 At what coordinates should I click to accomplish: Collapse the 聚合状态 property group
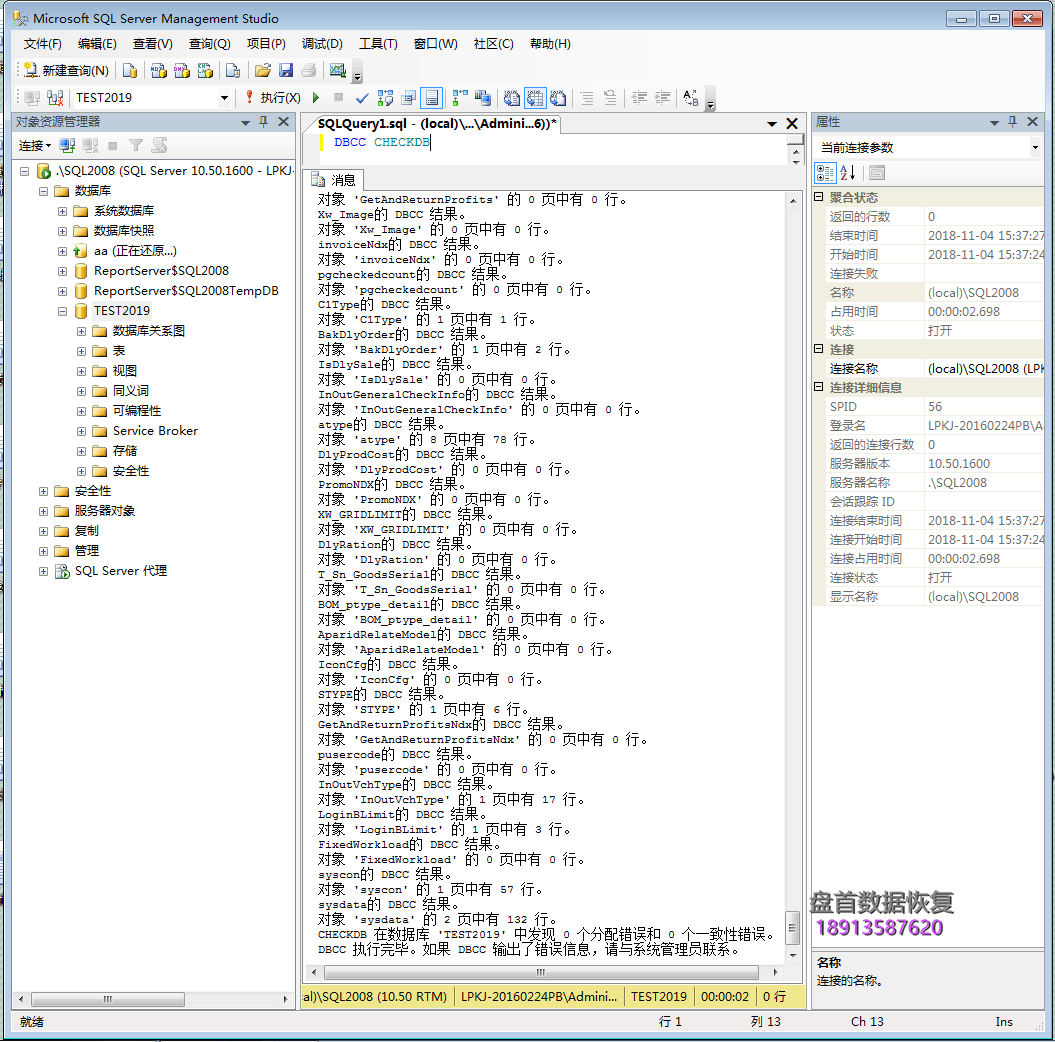[819, 197]
